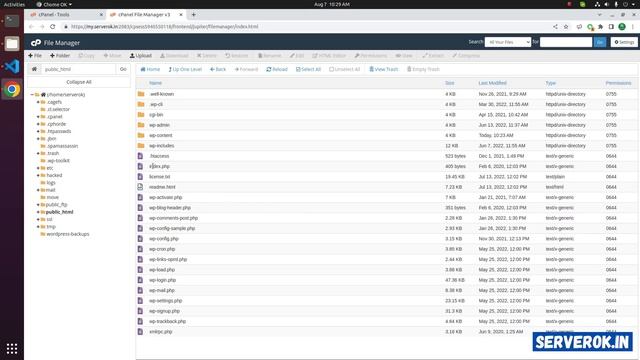Screen dimensions: 640x360
Task: Expand the .cagefs tree folder
Action: (x=38, y=102)
